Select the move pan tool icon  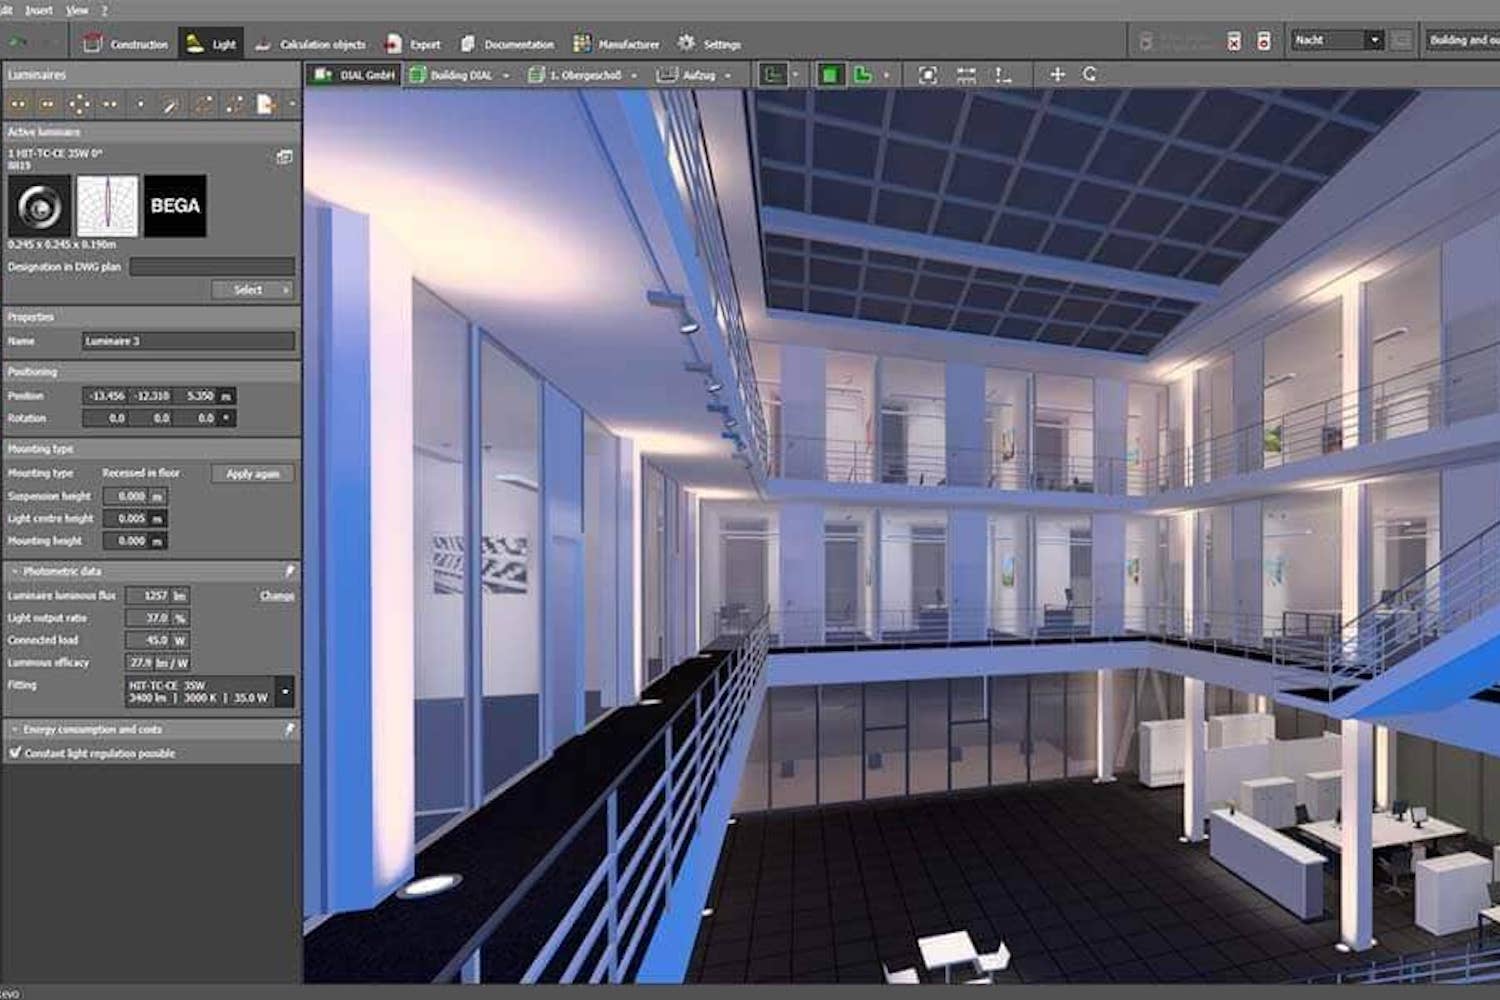[x=1057, y=74]
